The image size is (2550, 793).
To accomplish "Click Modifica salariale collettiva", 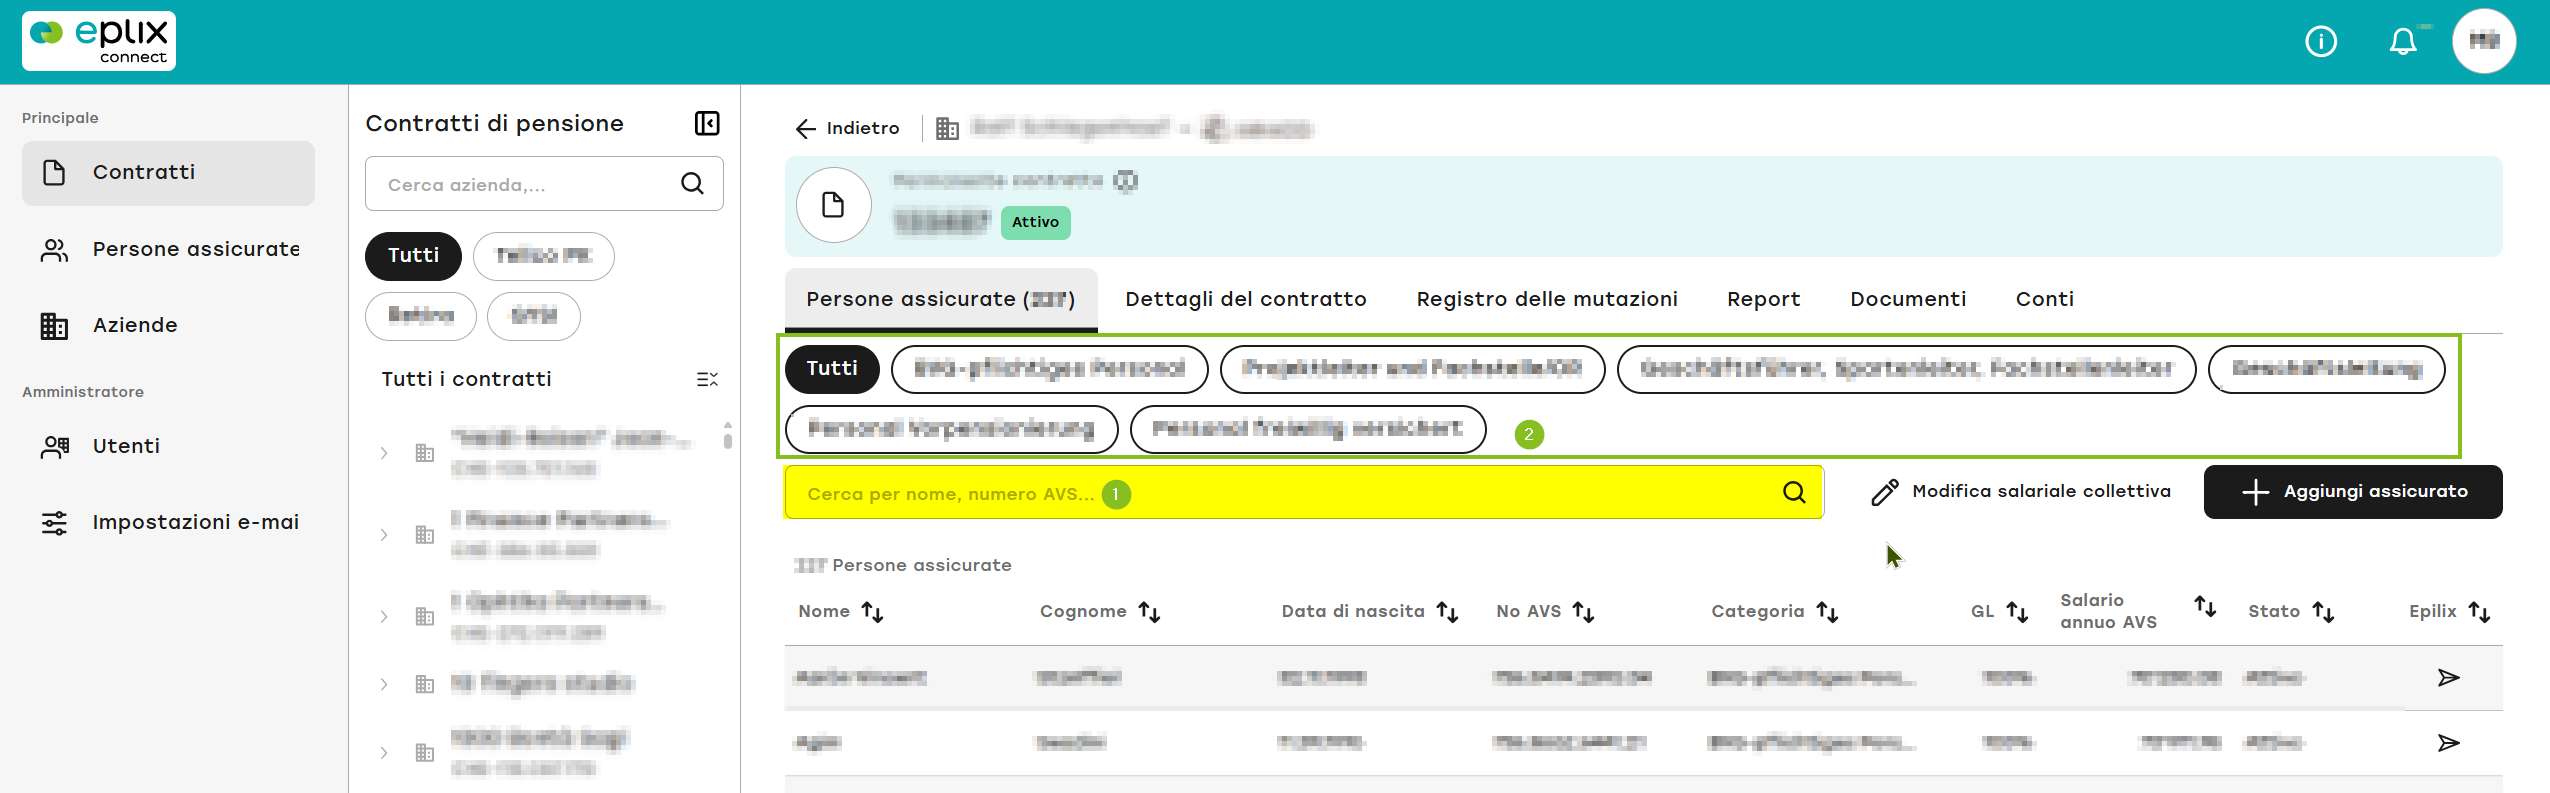I will click(2021, 492).
